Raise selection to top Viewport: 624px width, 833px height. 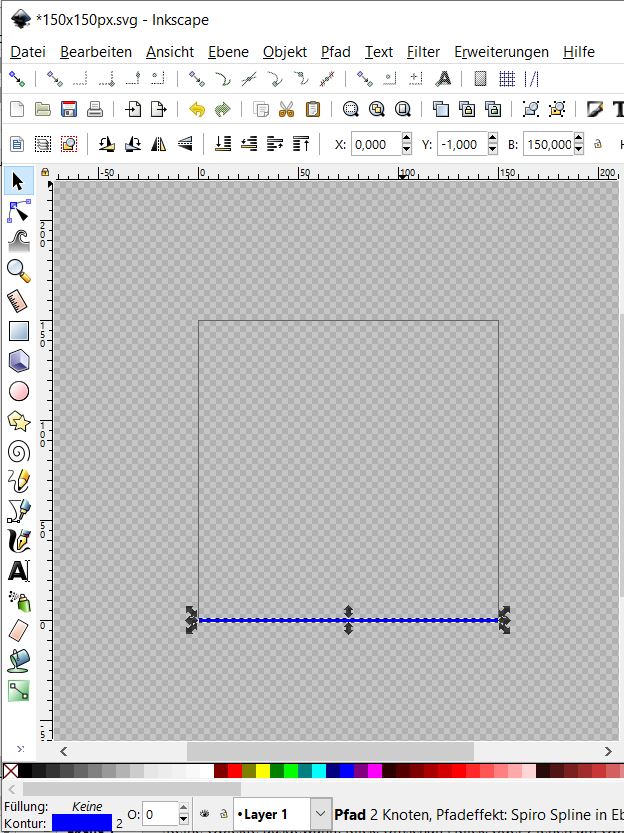[301, 144]
